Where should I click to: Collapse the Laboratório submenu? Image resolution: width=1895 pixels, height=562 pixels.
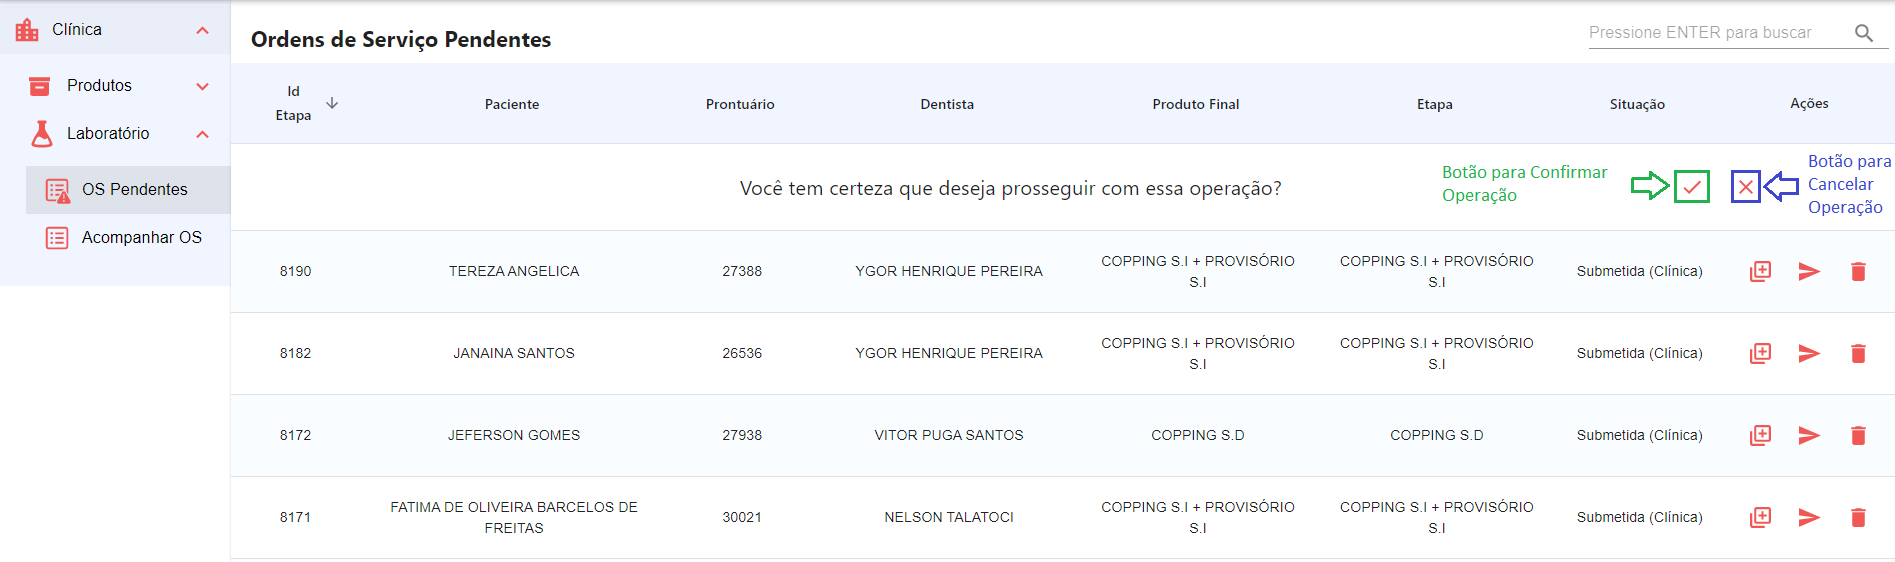click(x=203, y=134)
